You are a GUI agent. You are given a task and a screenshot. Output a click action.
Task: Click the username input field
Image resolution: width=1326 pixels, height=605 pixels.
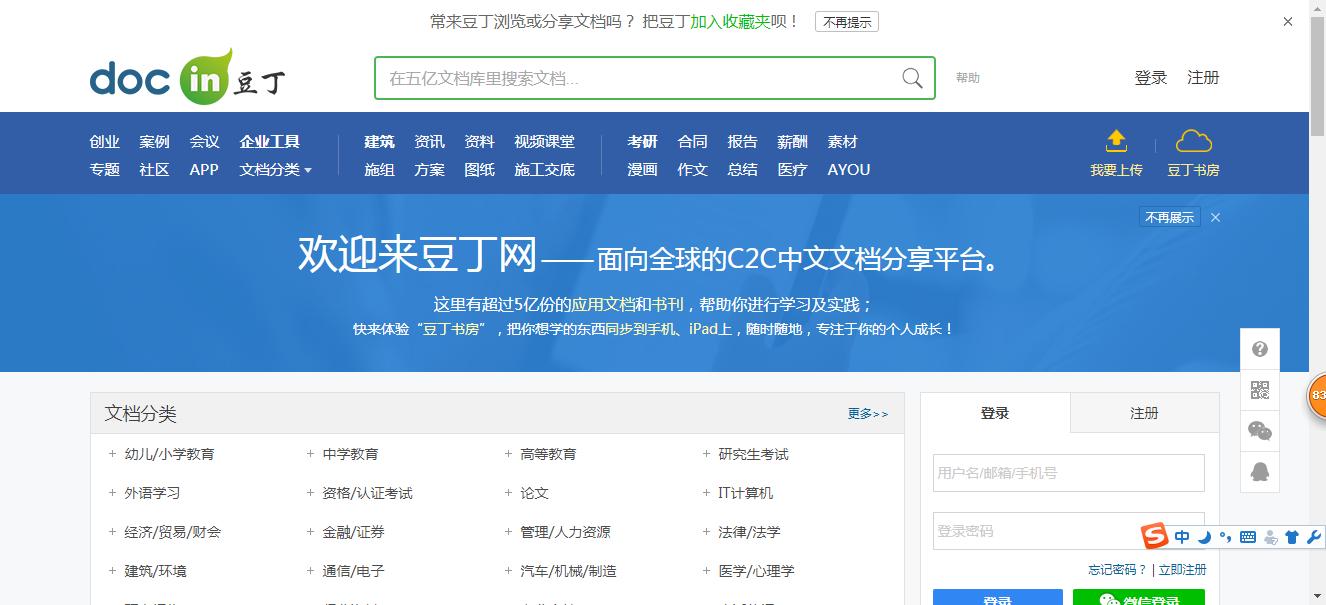click(x=1067, y=472)
